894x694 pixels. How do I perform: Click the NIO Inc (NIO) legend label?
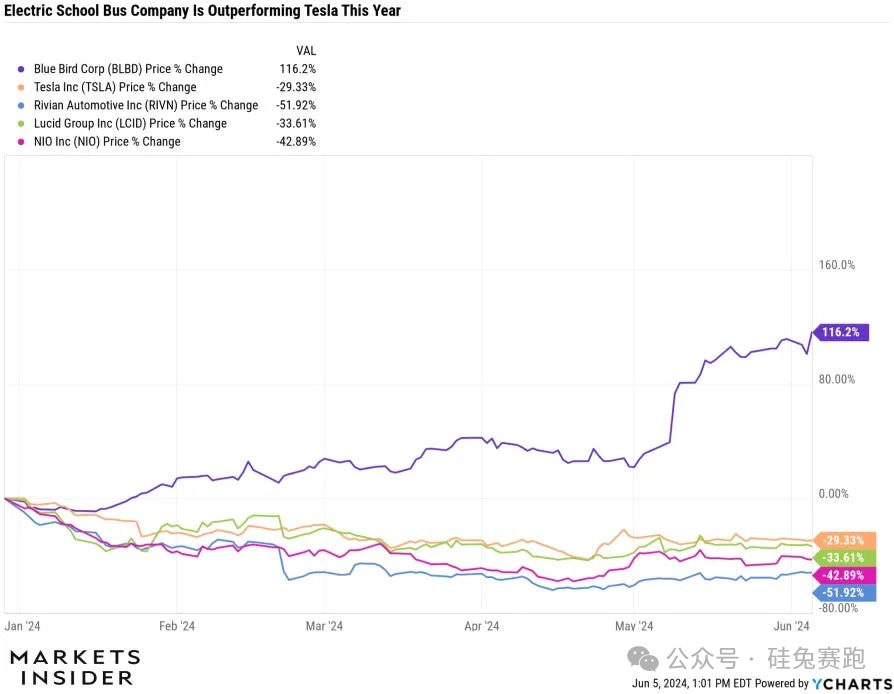(x=107, y=141)
